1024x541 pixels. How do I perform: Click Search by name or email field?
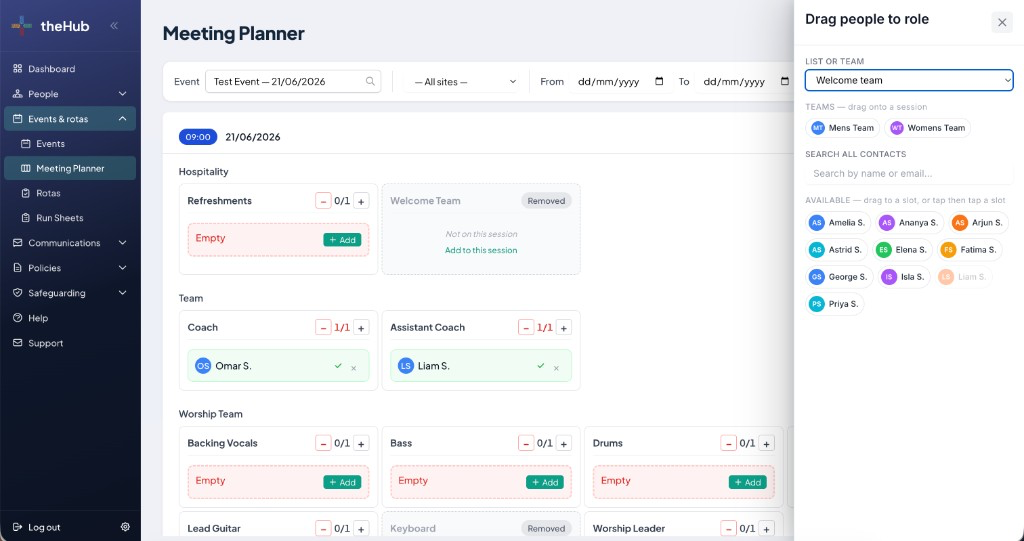pos(909,174)
